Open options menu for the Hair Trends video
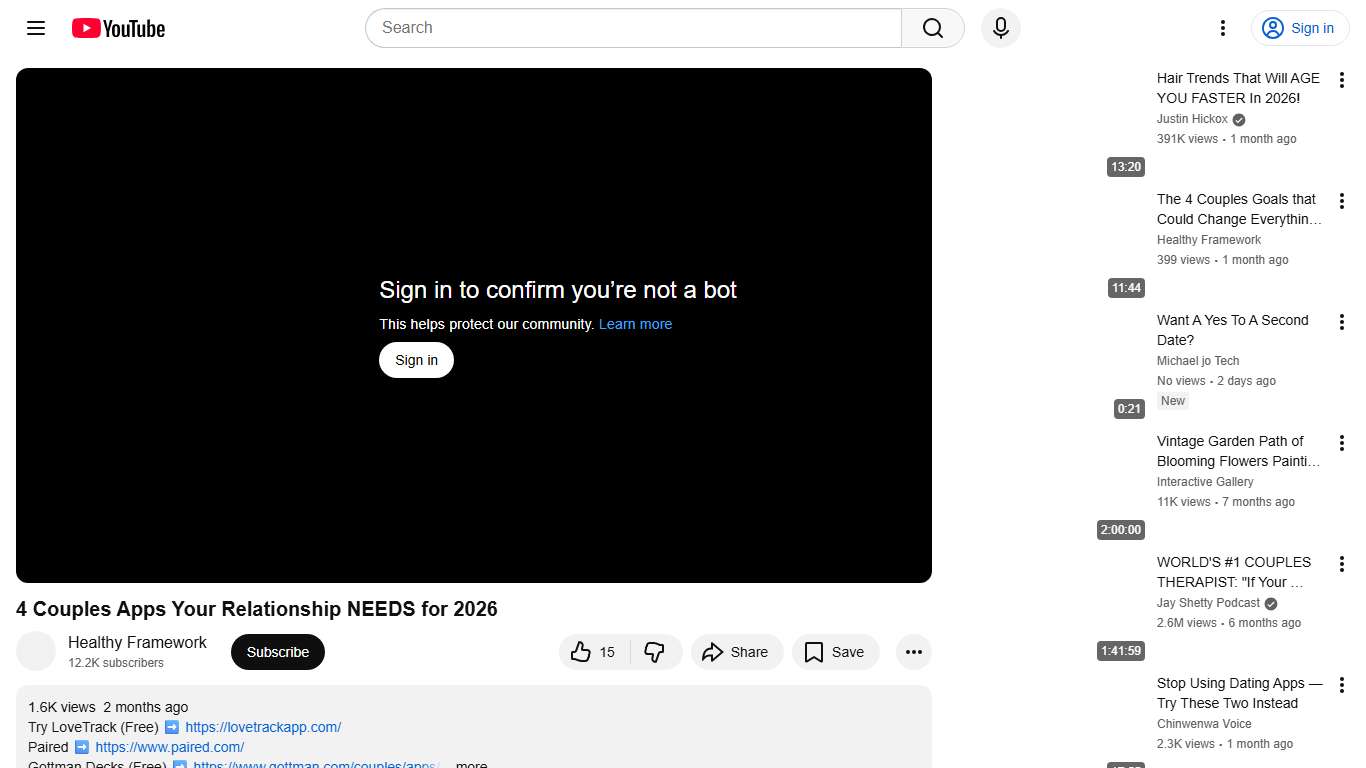This screenshot has height=768, width=1366. coord(1341,79)
